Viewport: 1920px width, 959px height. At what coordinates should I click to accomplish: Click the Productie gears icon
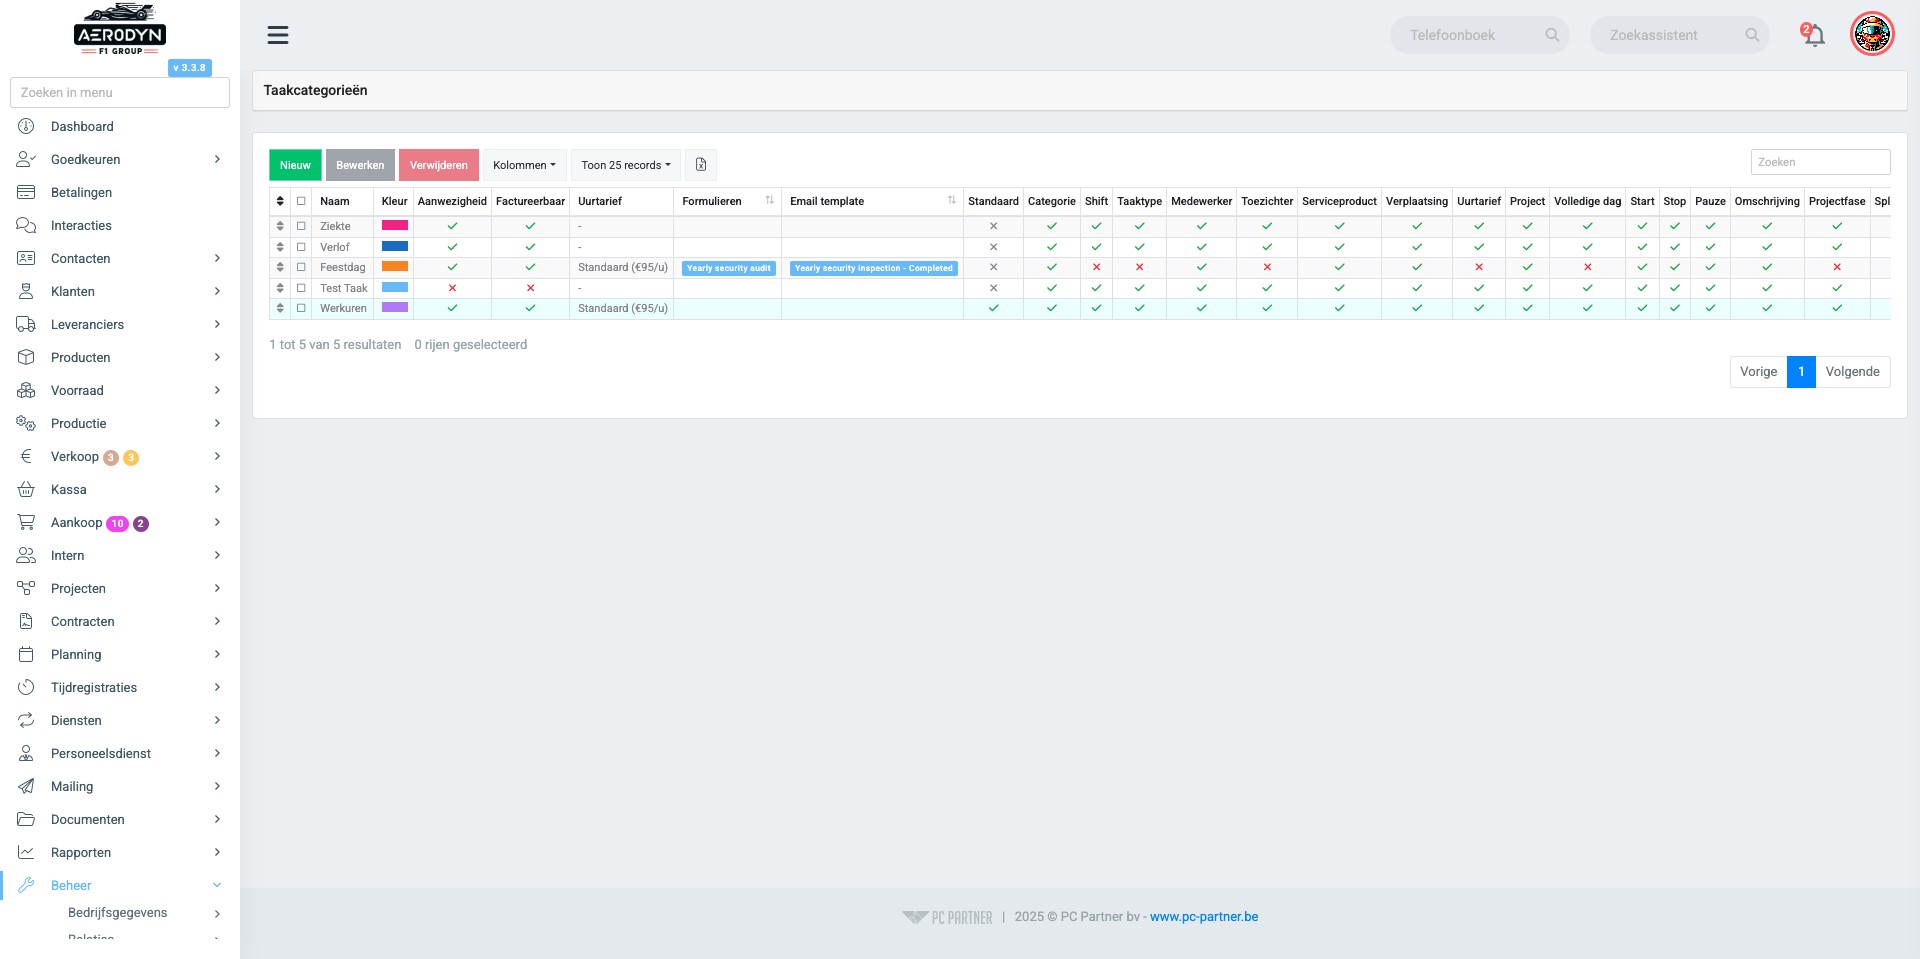click(26, 423)
